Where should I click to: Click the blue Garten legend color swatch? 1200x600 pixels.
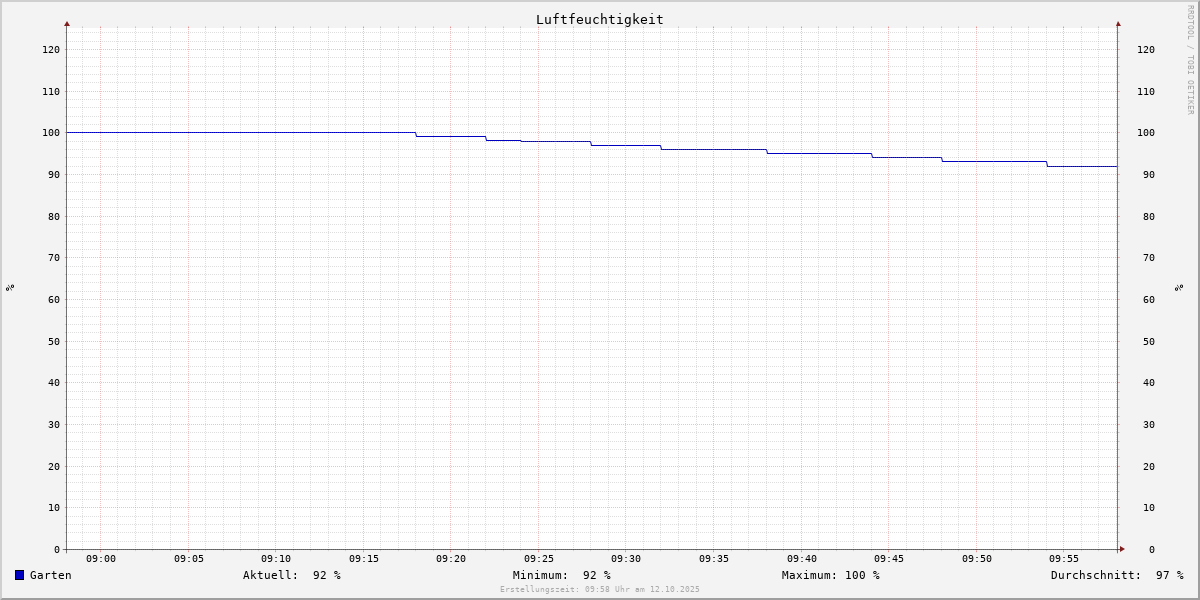coord(19,575)
